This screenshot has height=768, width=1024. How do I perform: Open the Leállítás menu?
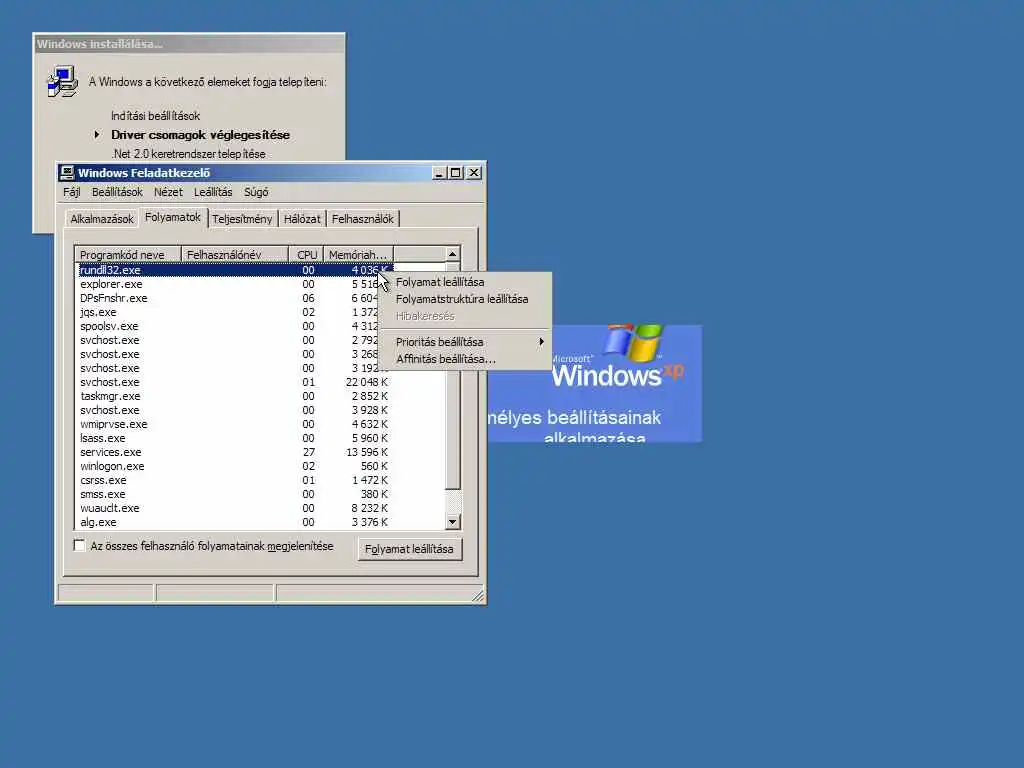tap(213, 192)
